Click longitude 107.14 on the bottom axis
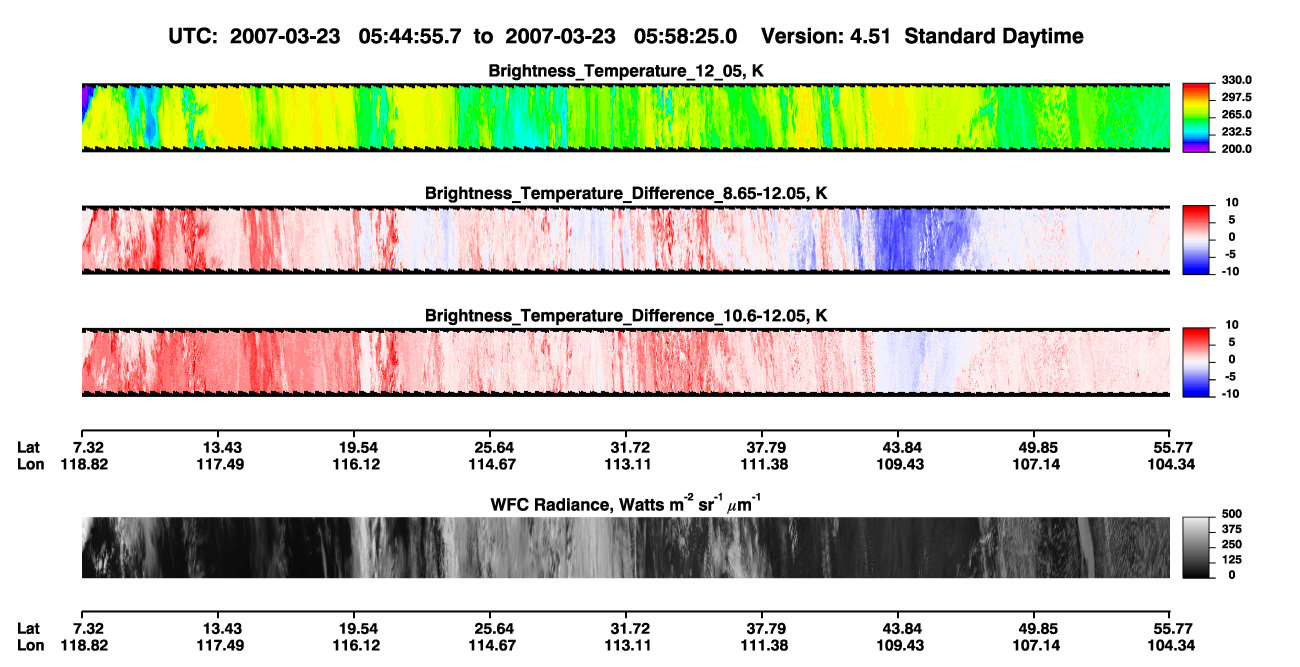 (1037, 646)
